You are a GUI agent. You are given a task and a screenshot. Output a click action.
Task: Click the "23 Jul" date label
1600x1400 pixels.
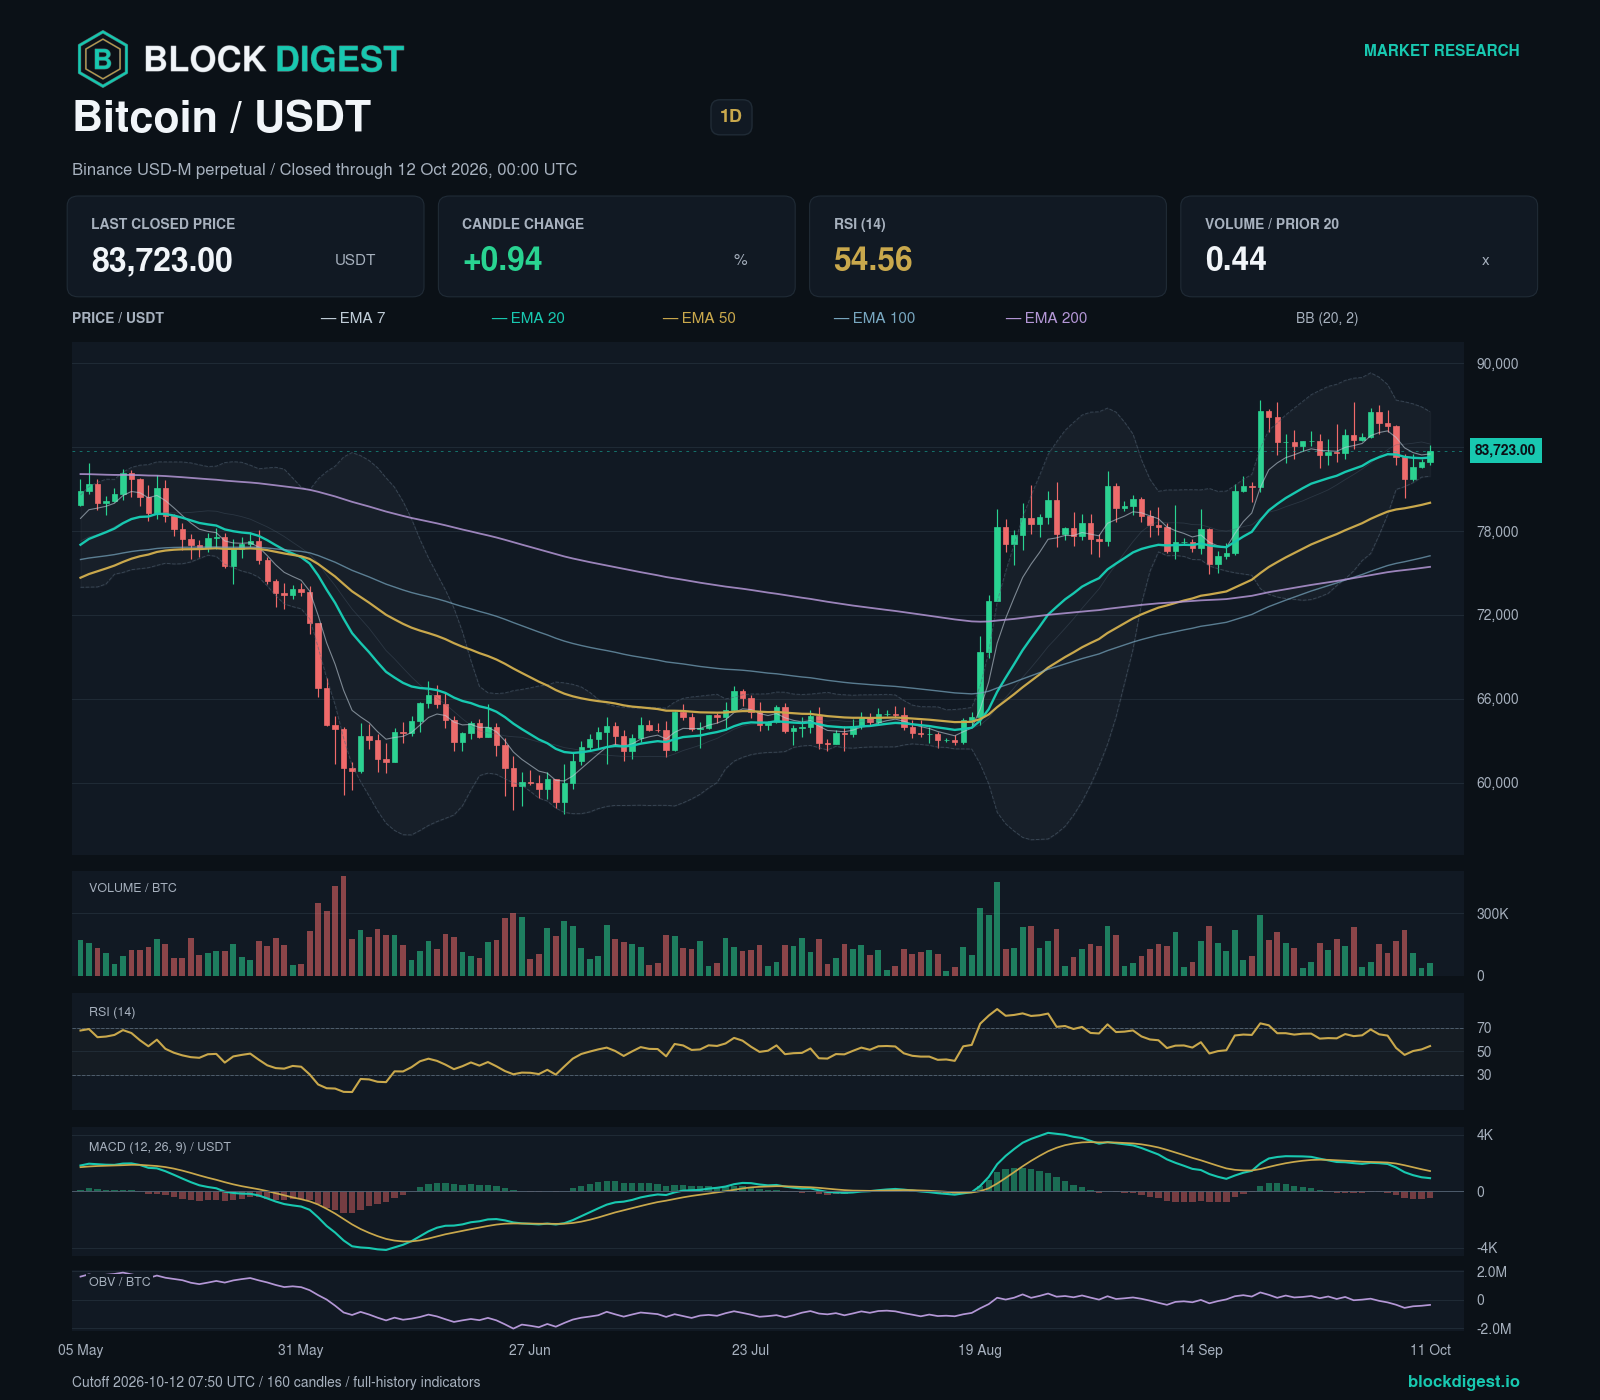point(751,1350)
